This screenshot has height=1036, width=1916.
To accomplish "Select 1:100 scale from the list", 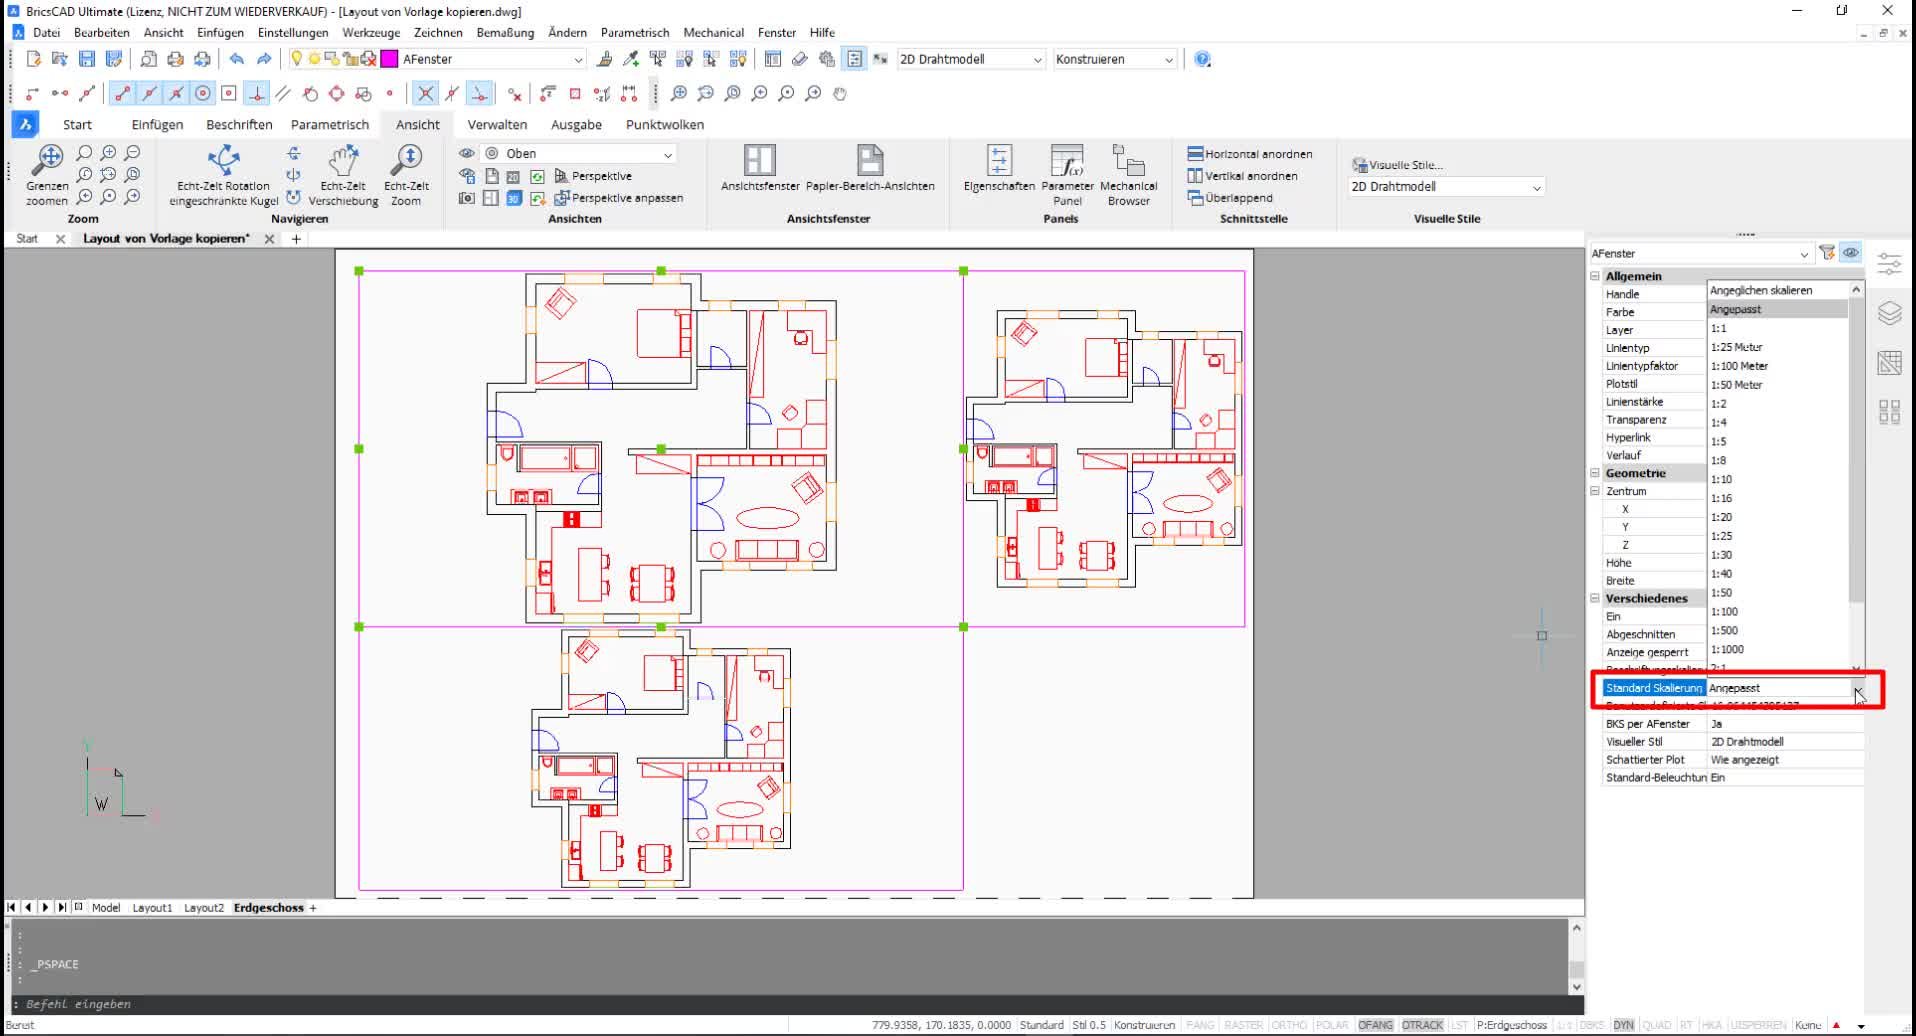I will click(x=1777, y=612).
